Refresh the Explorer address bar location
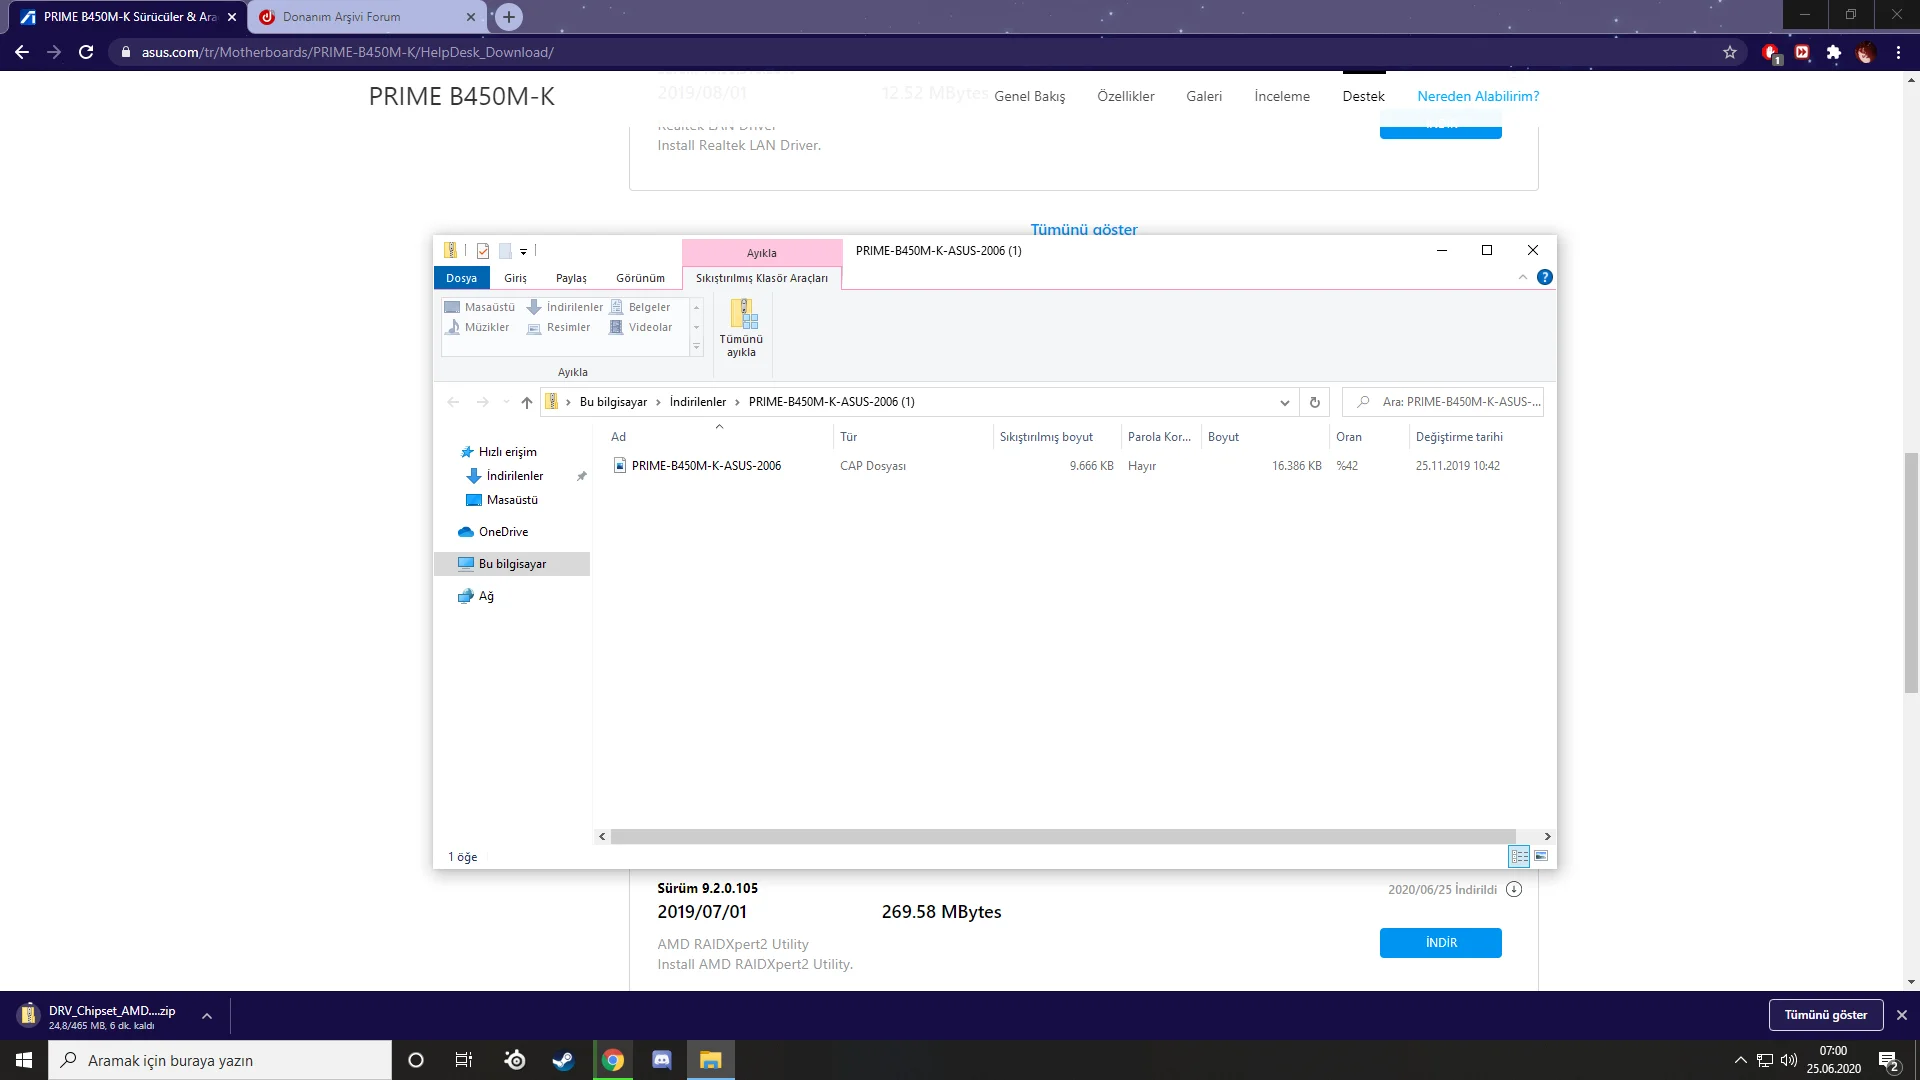Viewport: 1920px width, 1080px height. click(x=1315, y=402)
